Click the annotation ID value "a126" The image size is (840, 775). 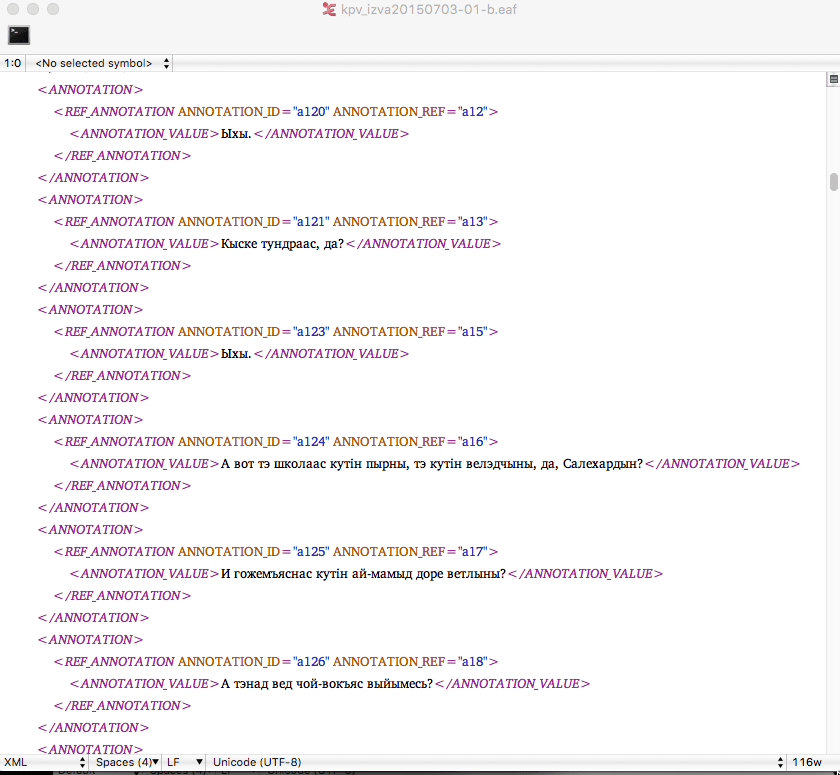pos(311,661)
